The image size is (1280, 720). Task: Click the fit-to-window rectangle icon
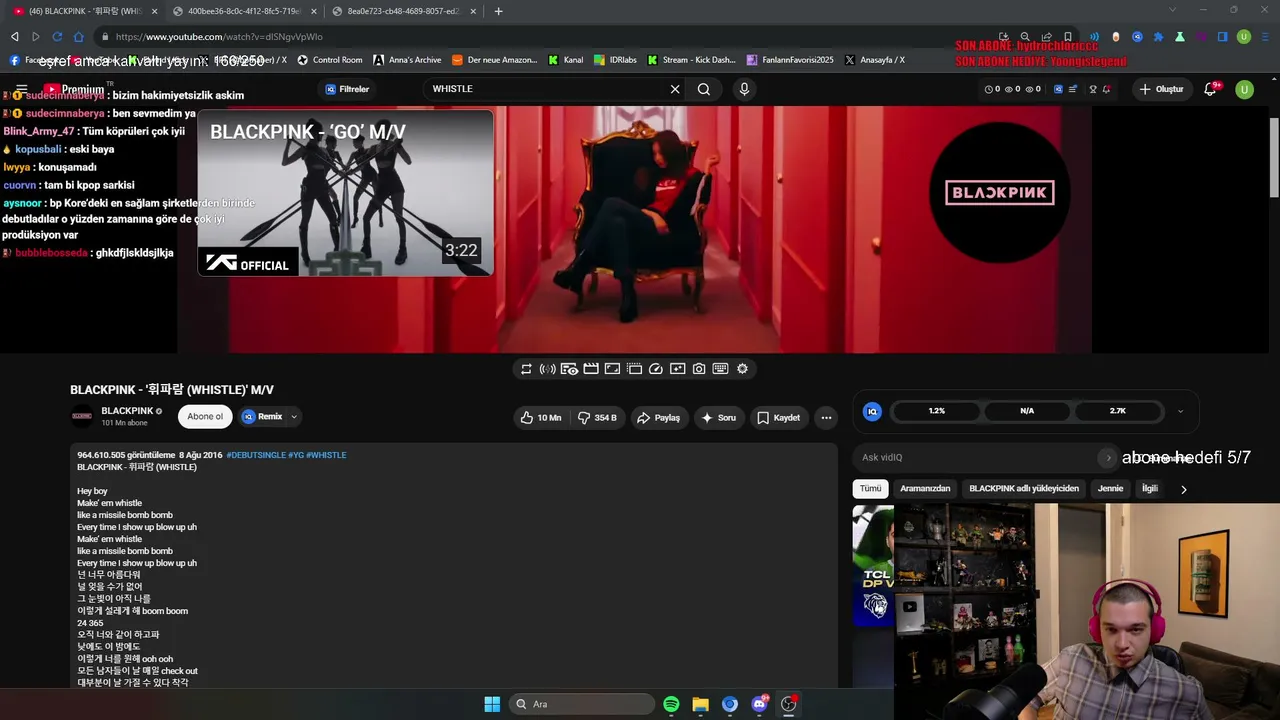612,369
